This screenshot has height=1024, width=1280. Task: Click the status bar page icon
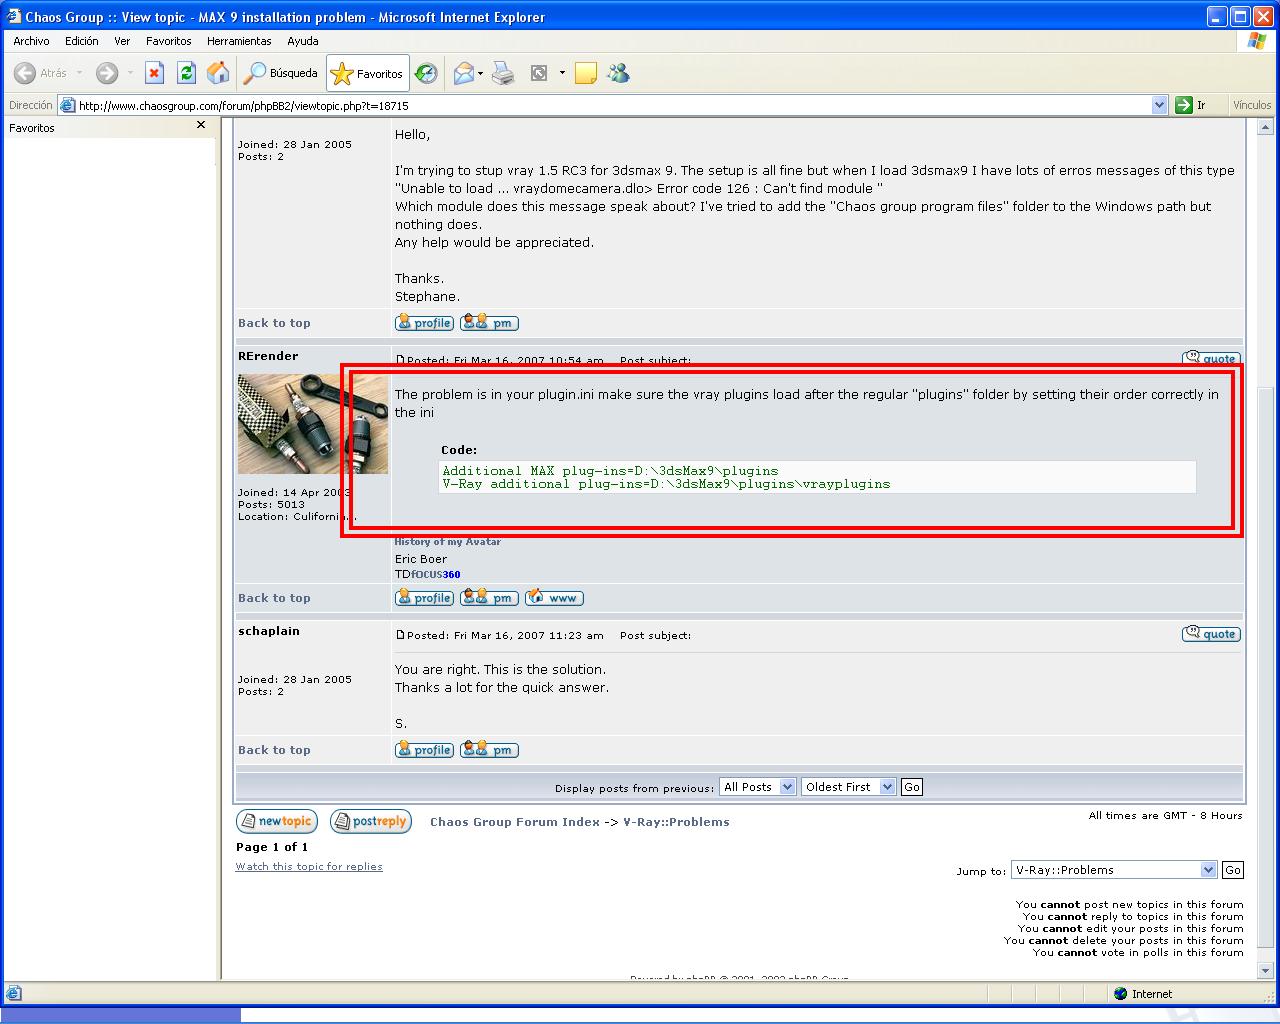click(13, 994)
